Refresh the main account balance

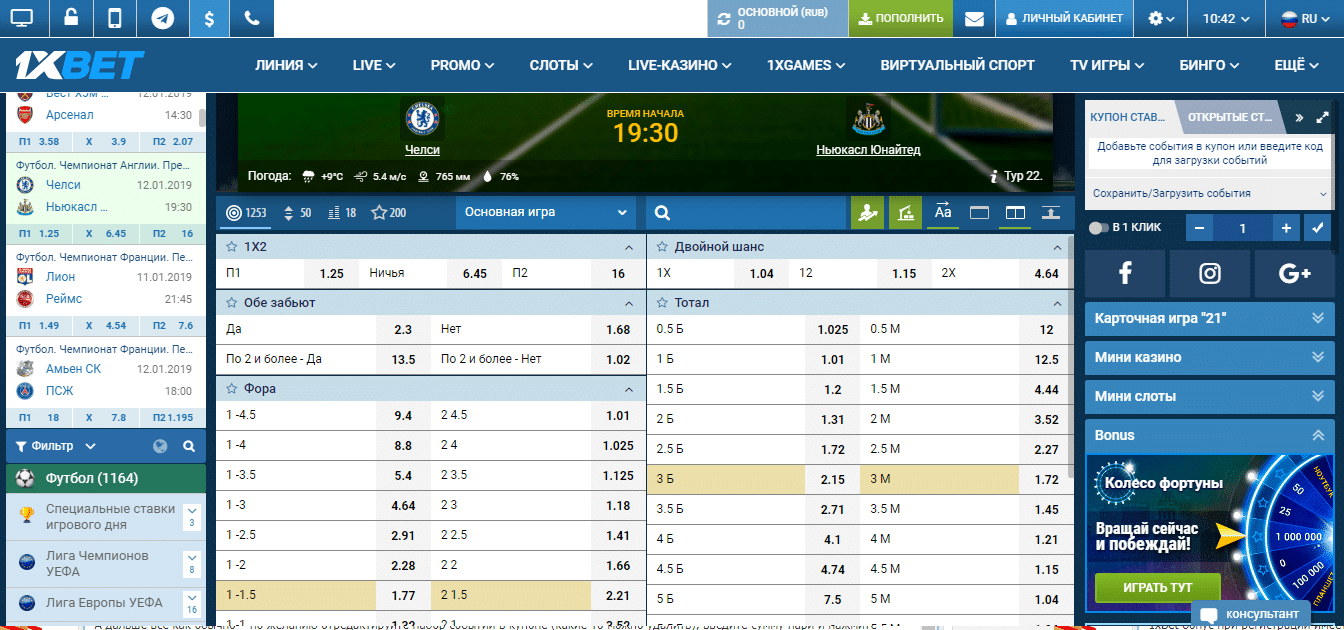[x=723, y=18]
